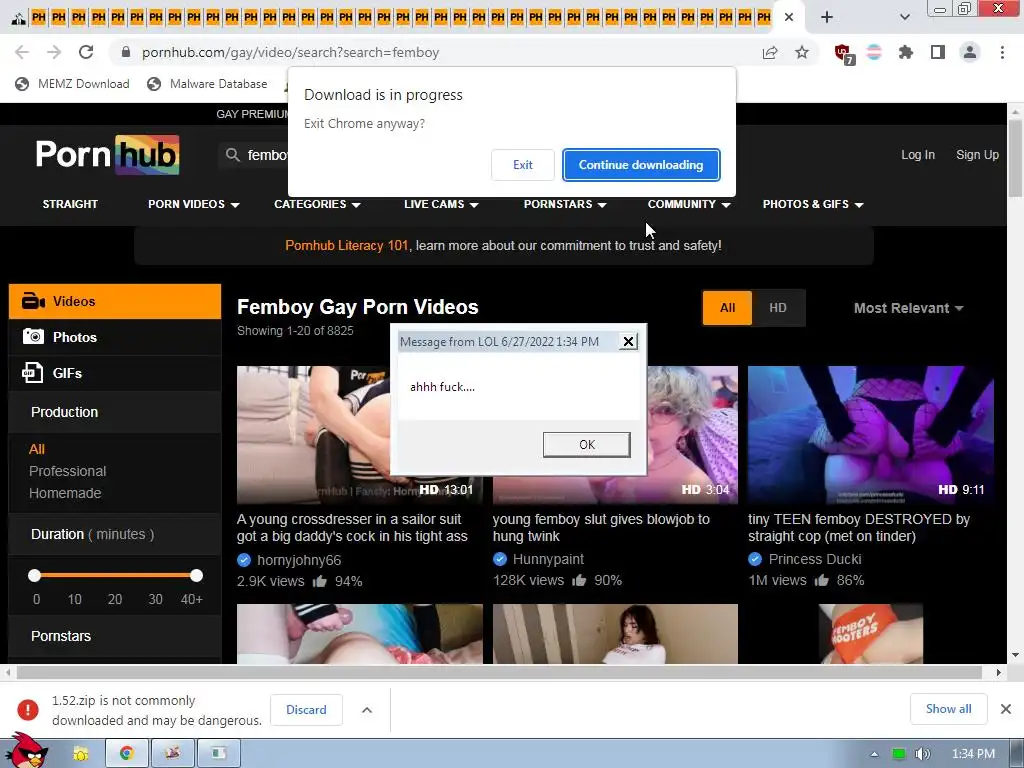This screenshot has width=1024, height=768.
Task: Expand the LIVE CAMS menu
Action: tap(441, 204)
